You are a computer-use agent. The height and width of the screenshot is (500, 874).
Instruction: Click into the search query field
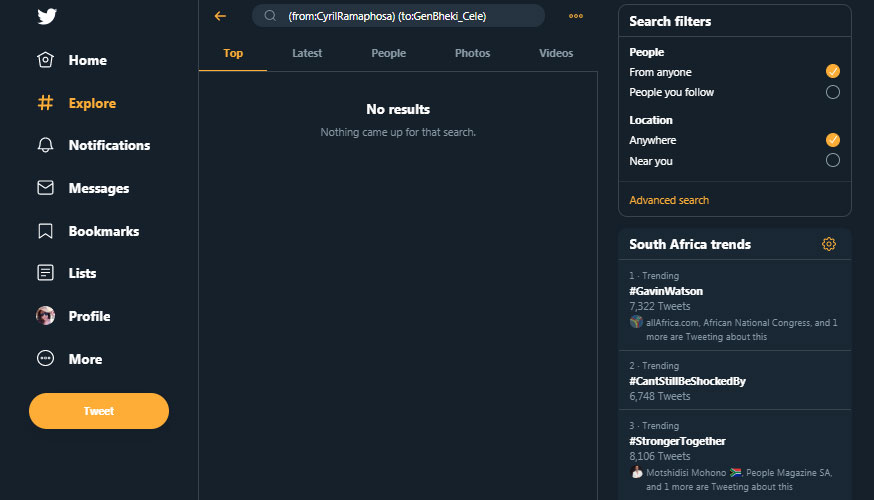click(x=400, y=16)
